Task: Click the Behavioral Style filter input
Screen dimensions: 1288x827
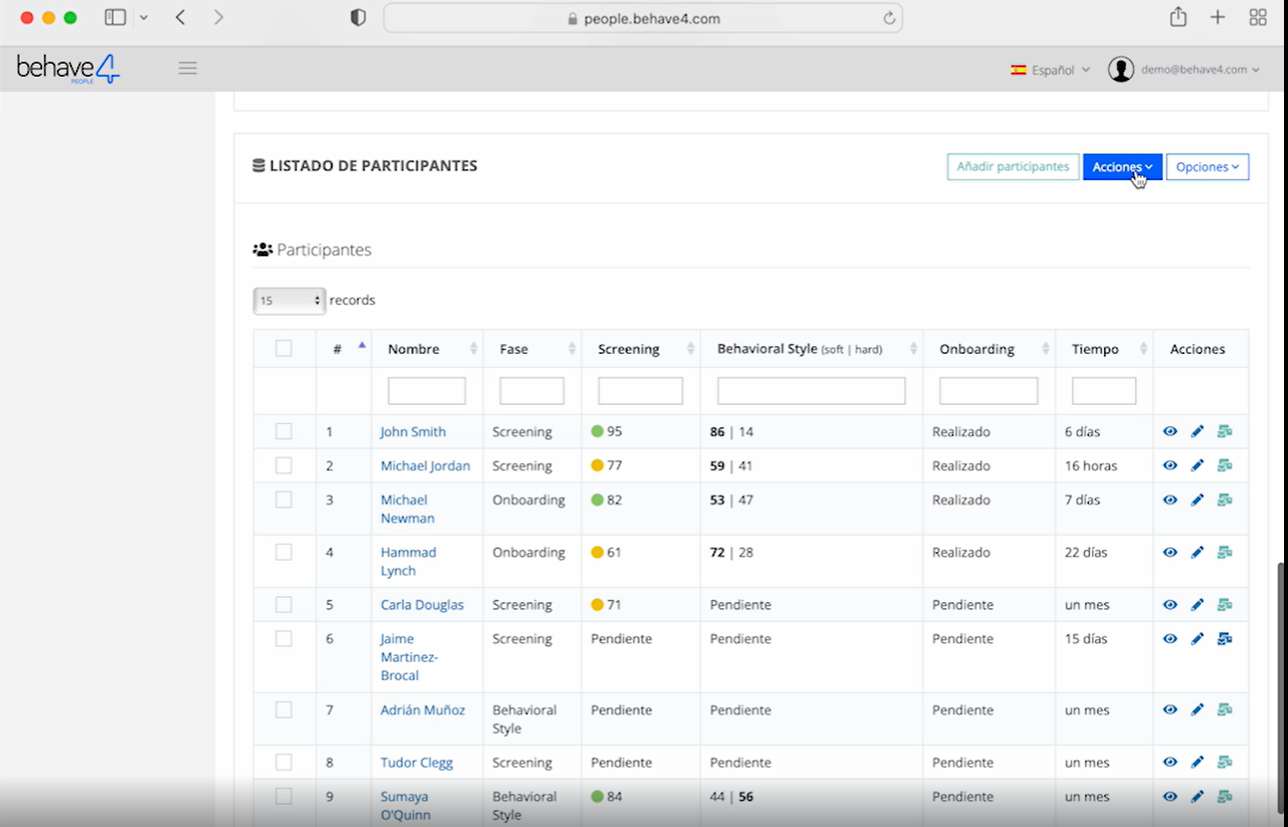Action: tap(812, 391)
